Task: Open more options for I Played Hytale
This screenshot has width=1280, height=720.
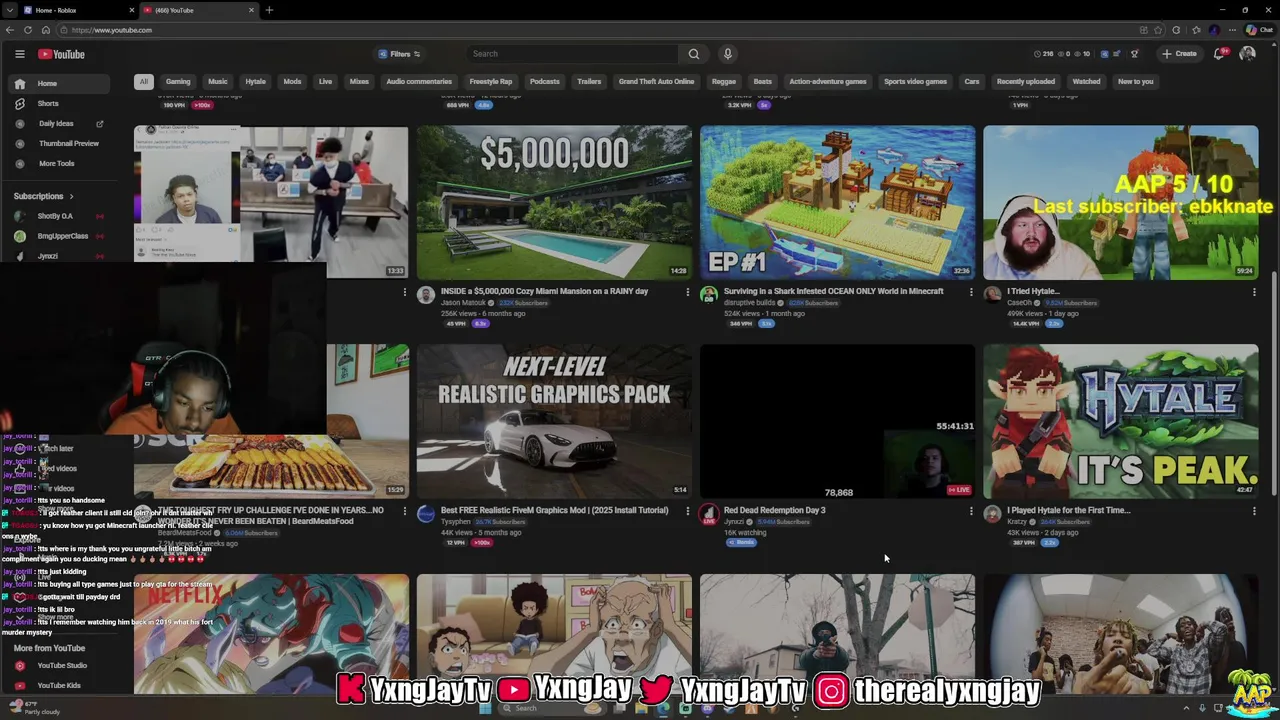Action: 1254,511
